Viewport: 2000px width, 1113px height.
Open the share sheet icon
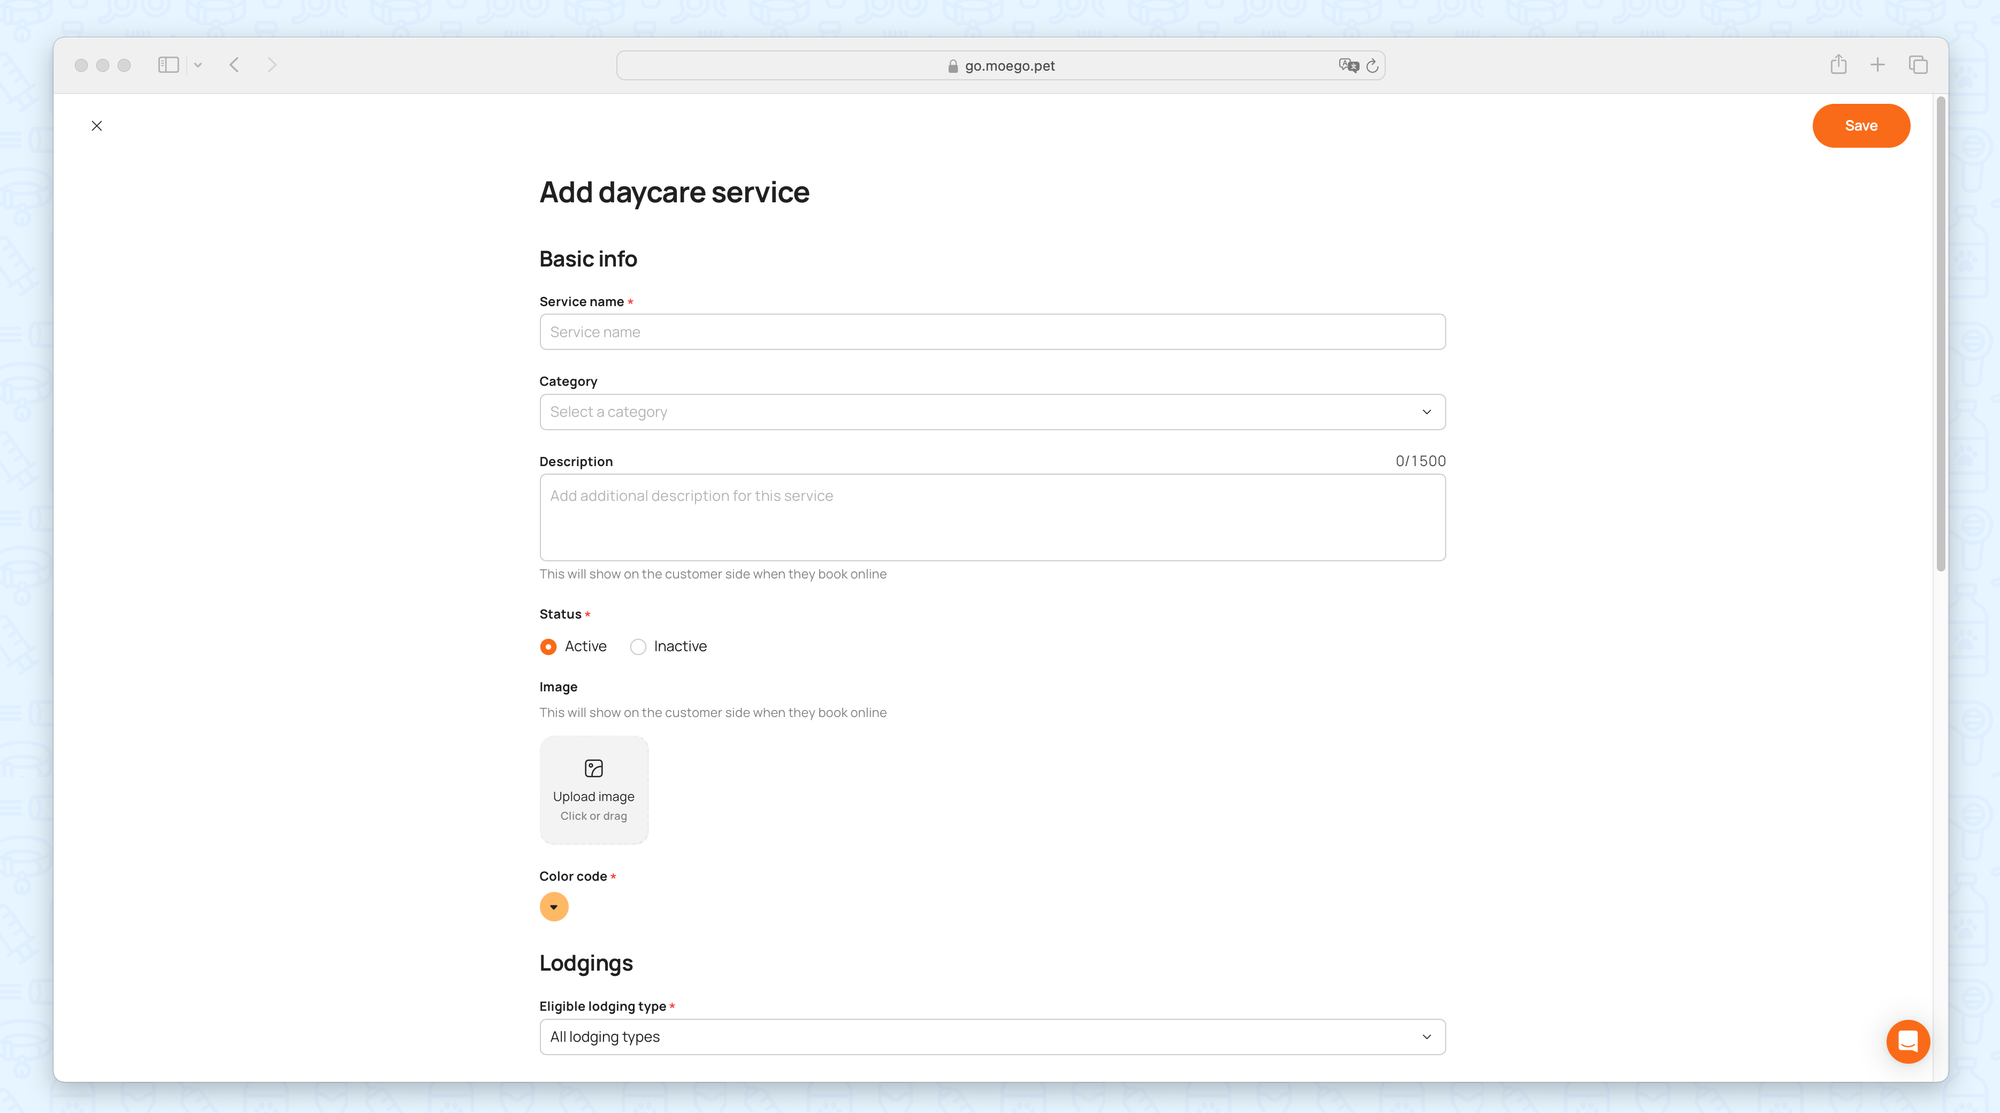[1838, 65]
